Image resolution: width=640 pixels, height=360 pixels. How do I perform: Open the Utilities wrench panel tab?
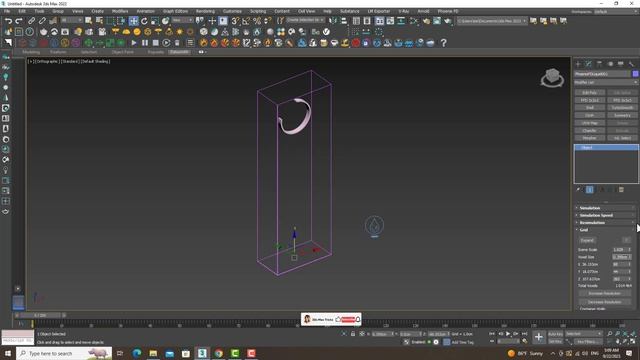click(631, 64)
